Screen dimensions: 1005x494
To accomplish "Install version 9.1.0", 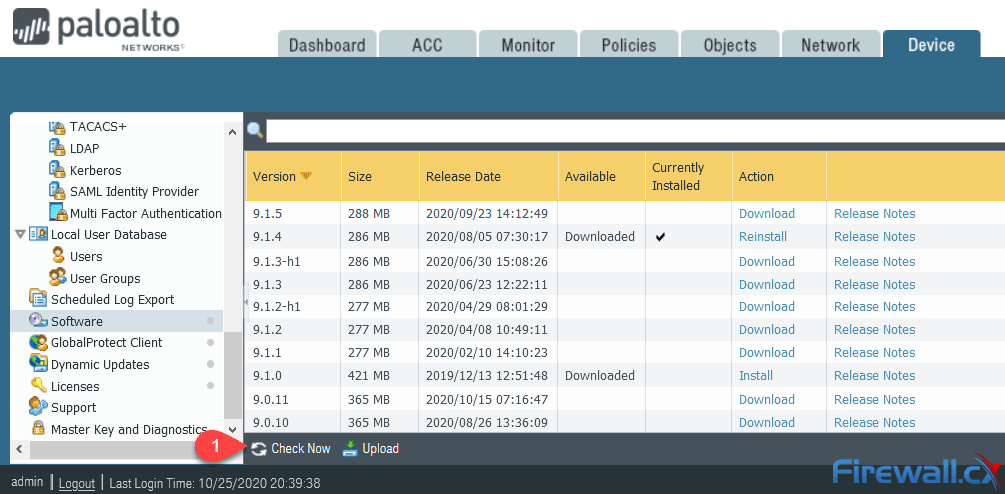I will click(x=756, y=375).
